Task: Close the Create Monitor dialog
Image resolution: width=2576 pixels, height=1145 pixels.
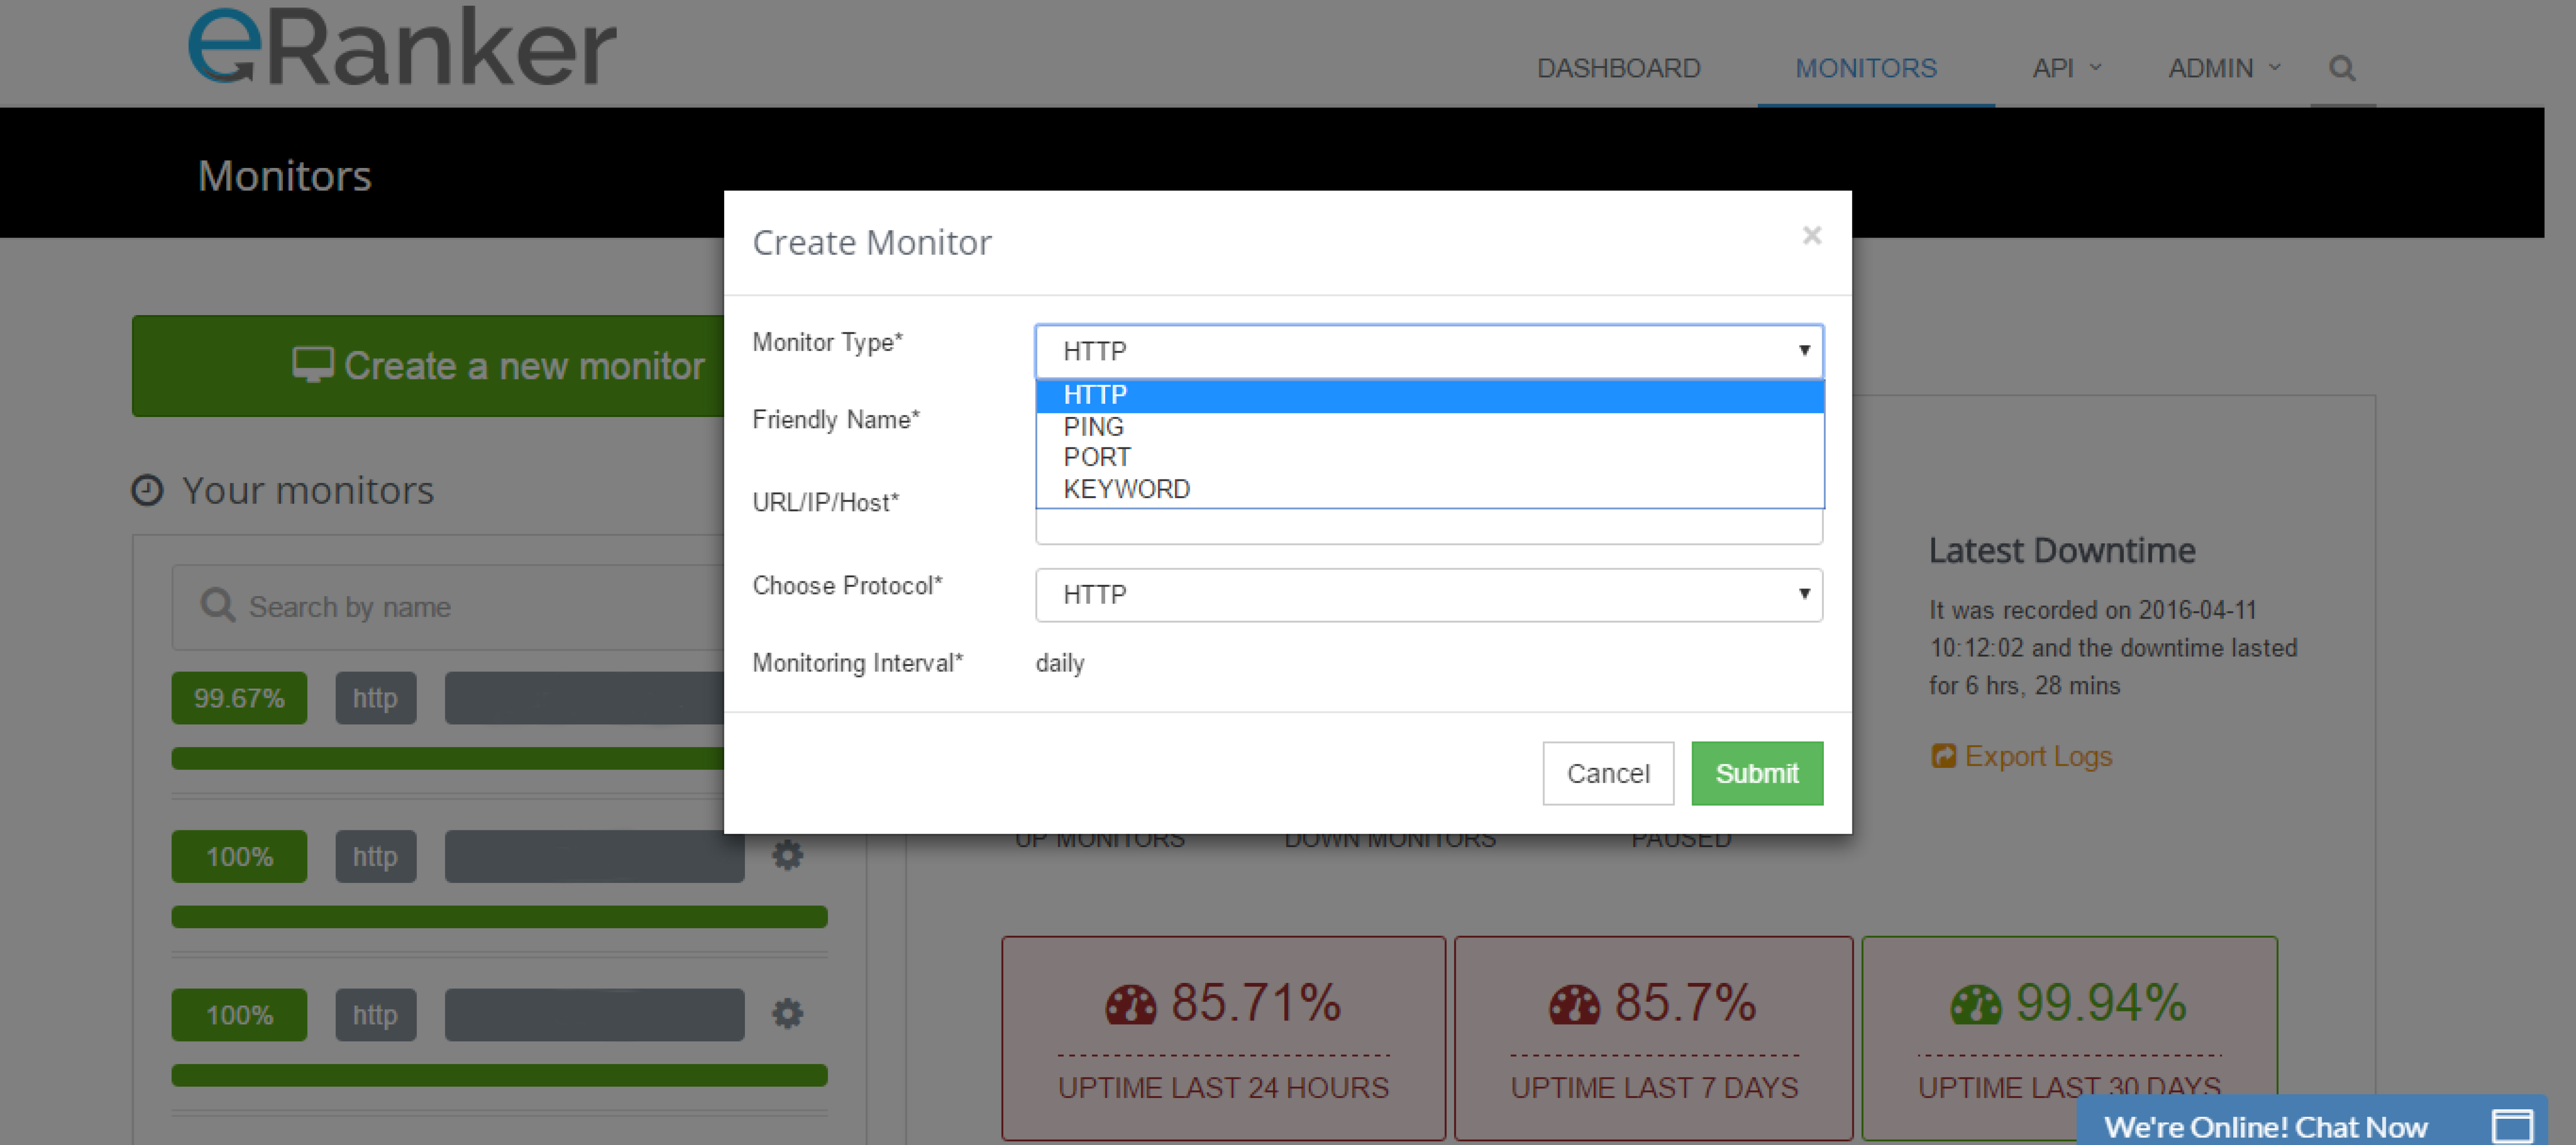Action: pyautogui.click(x=1811, y=235)
